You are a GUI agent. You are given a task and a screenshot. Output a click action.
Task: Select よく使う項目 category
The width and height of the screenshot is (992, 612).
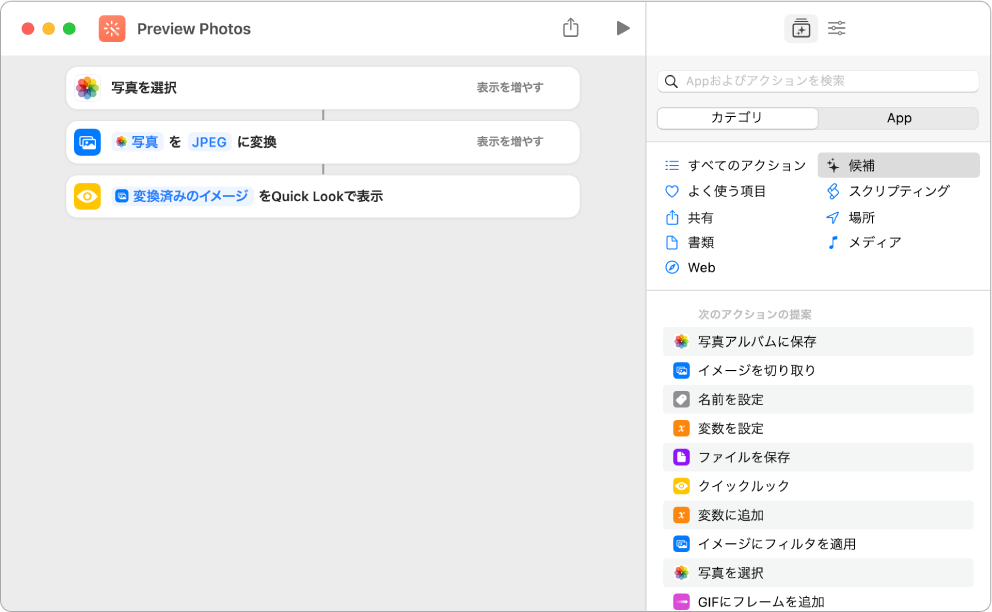[716, 191]
